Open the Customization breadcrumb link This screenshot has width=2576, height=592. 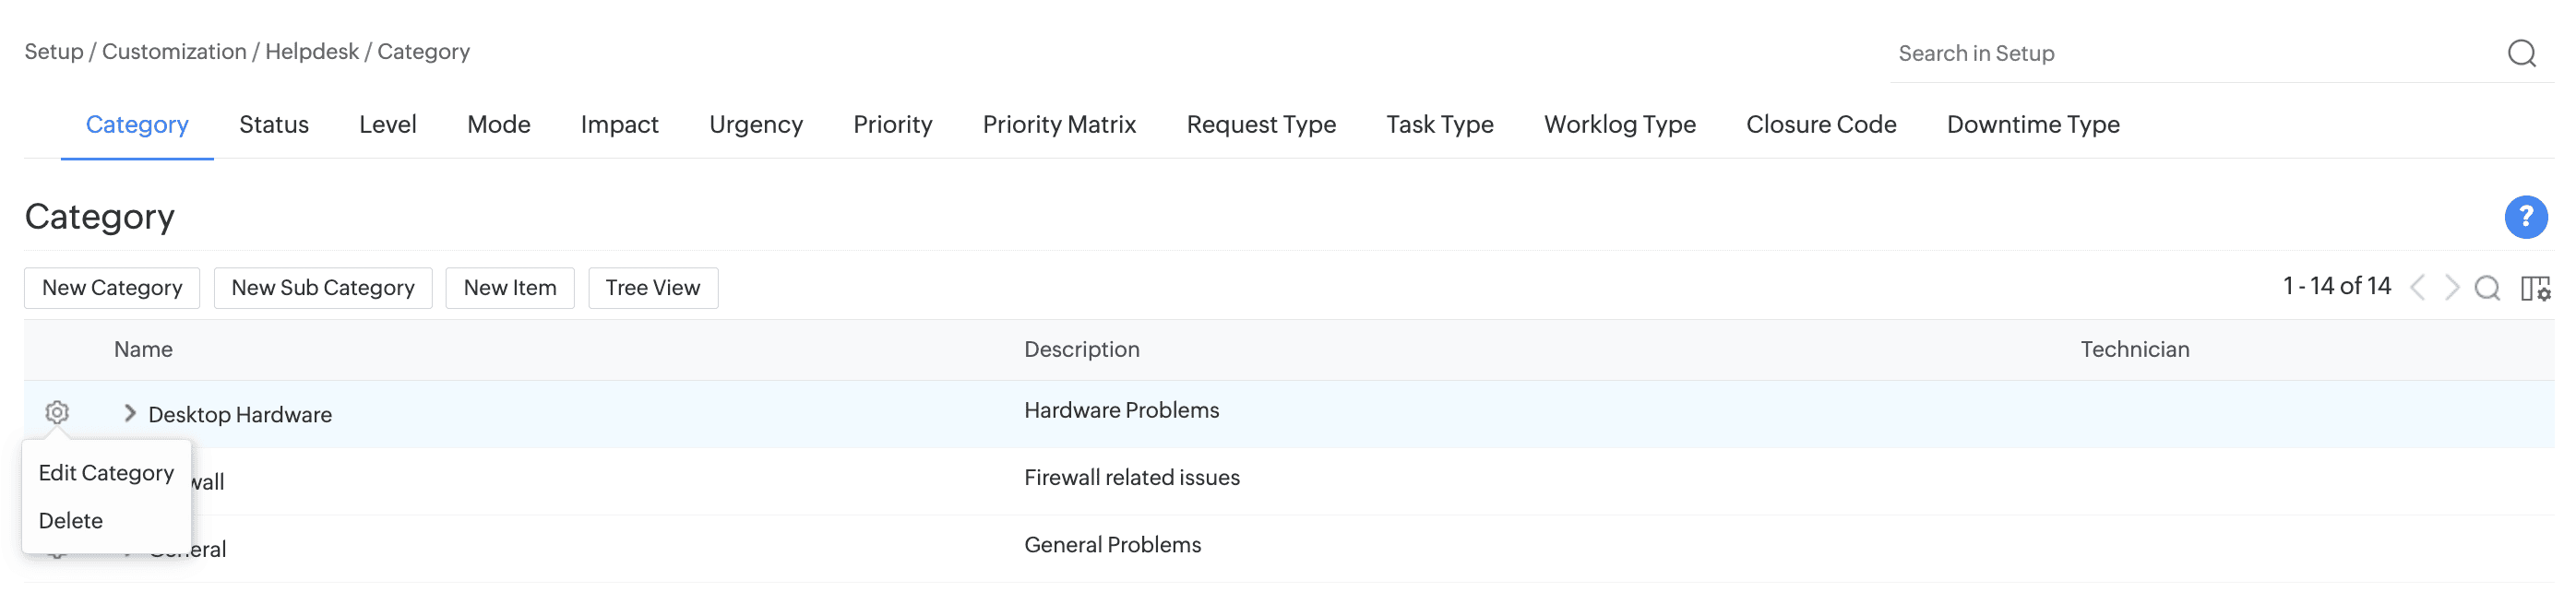(174, 52)
